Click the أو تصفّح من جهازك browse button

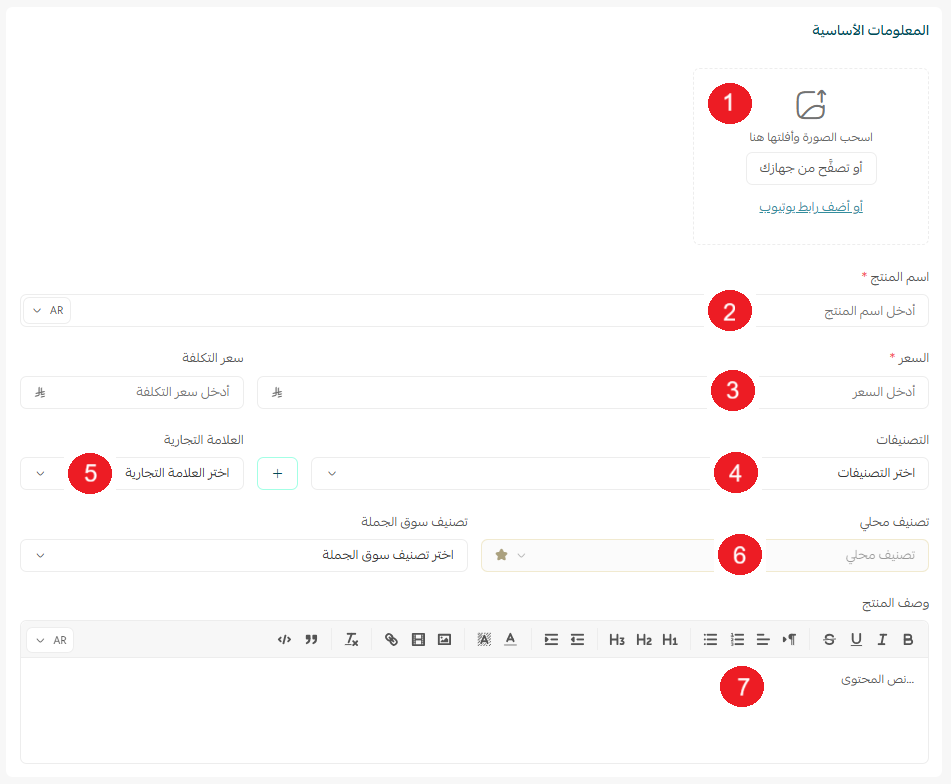click(811, 168)
